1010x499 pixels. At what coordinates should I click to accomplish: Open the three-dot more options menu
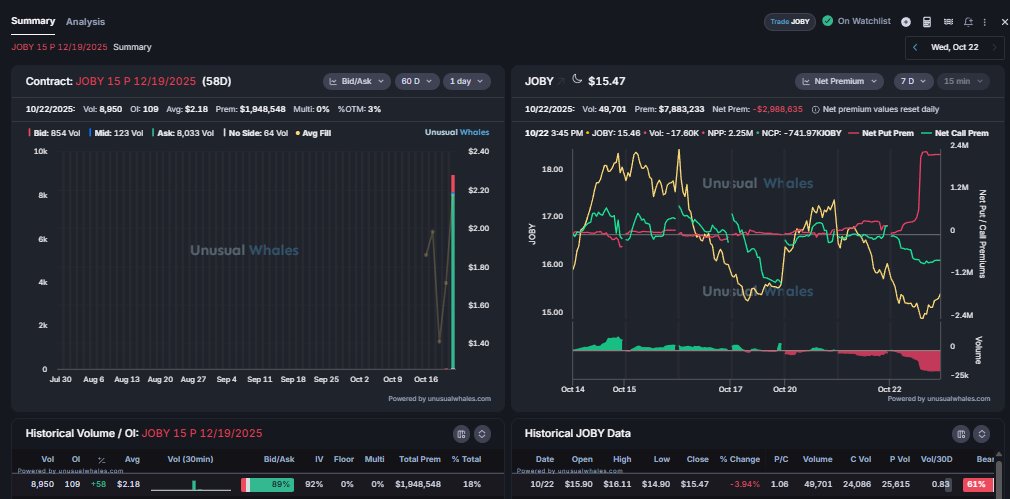pos(984,22)
